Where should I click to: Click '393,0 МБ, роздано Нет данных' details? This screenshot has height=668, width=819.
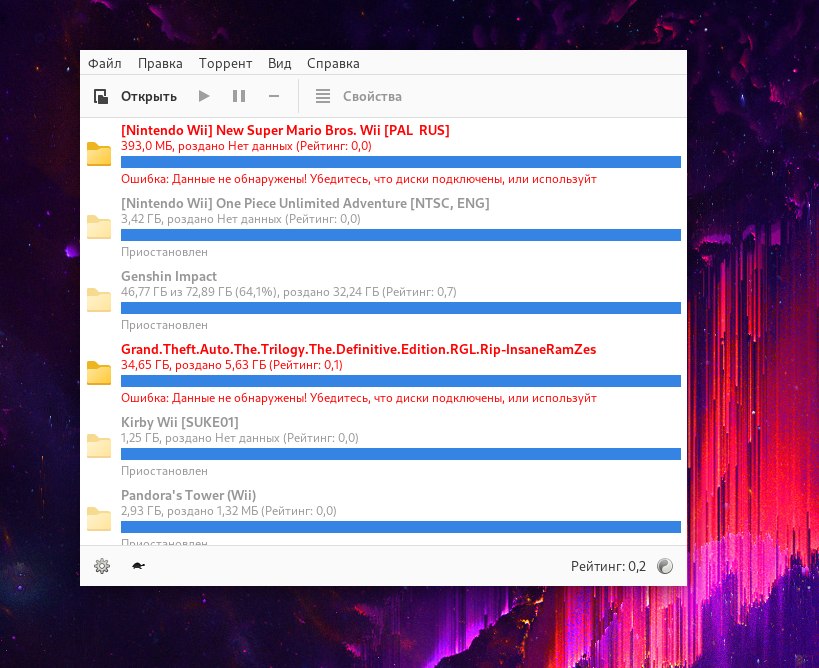pyautogui.click(x=246, y=146)
